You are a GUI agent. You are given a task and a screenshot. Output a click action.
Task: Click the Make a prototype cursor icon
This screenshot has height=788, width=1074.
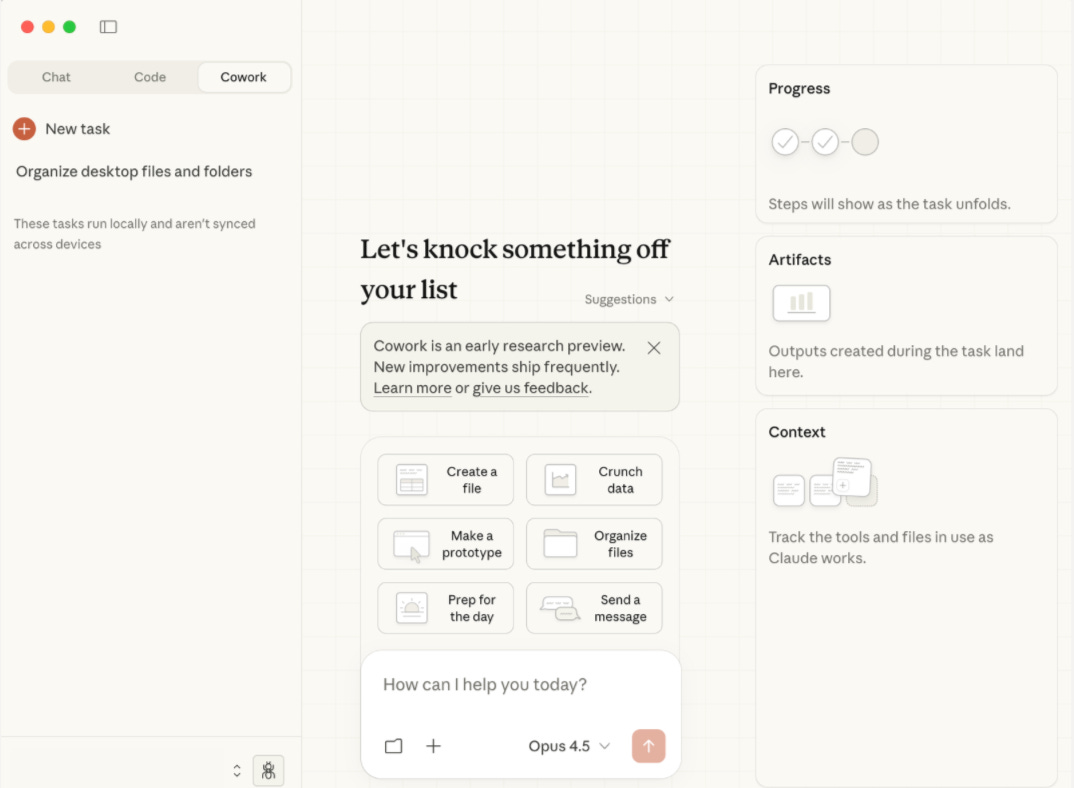[412, 545]
